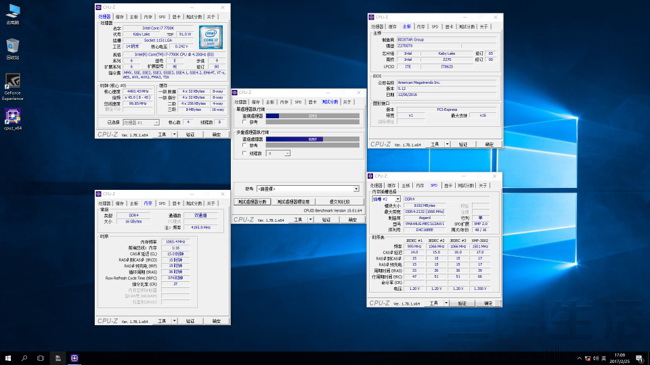This screenshot has height=365, width=650.
Task: Open the network tray icon
Action: (x=587, y=358)
